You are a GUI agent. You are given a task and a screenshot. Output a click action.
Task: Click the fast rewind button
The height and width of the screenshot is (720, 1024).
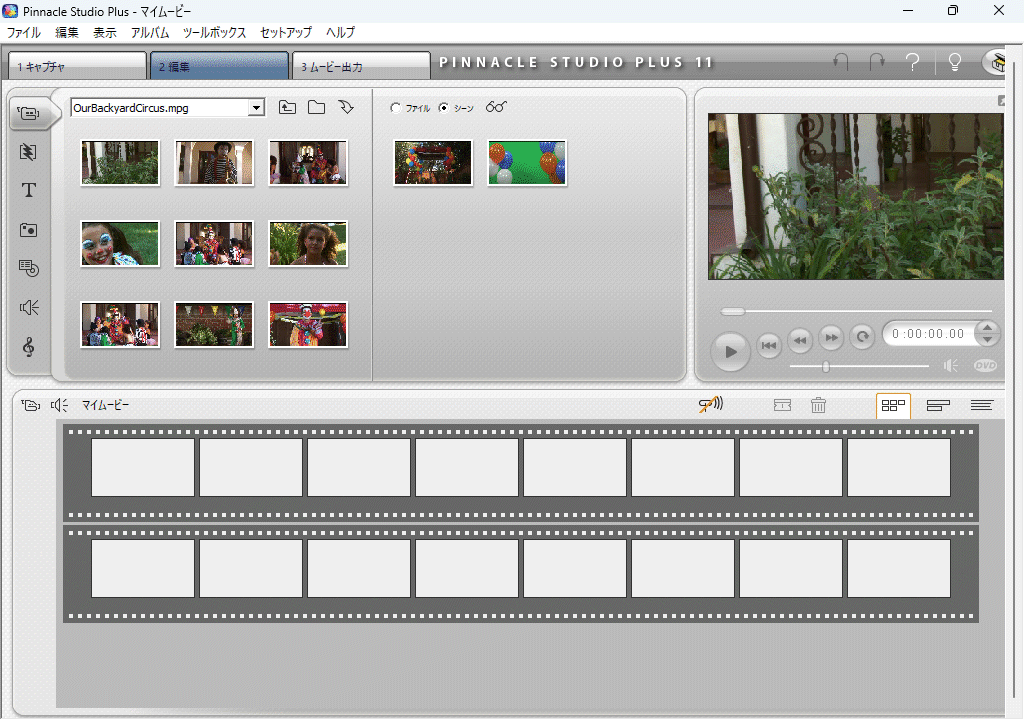(x=800, y=338)
